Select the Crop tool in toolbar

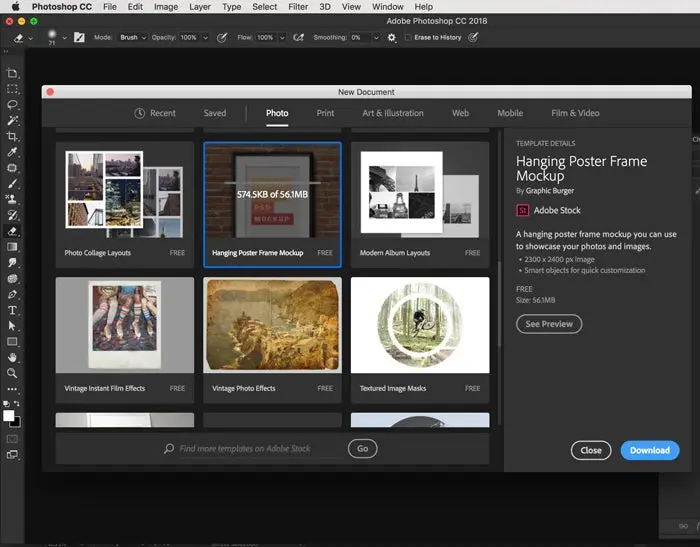pyautogui.click(x=12, y=136)
